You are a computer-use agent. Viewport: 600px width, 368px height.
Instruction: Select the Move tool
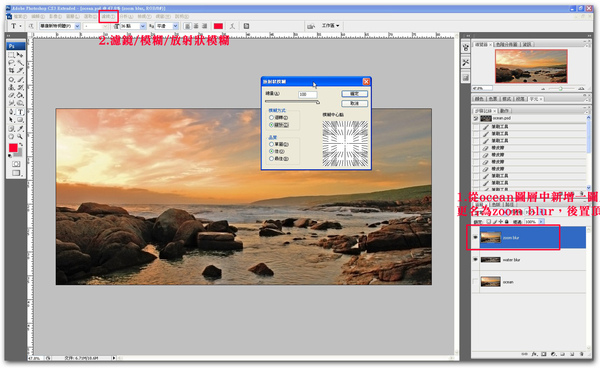20,55
